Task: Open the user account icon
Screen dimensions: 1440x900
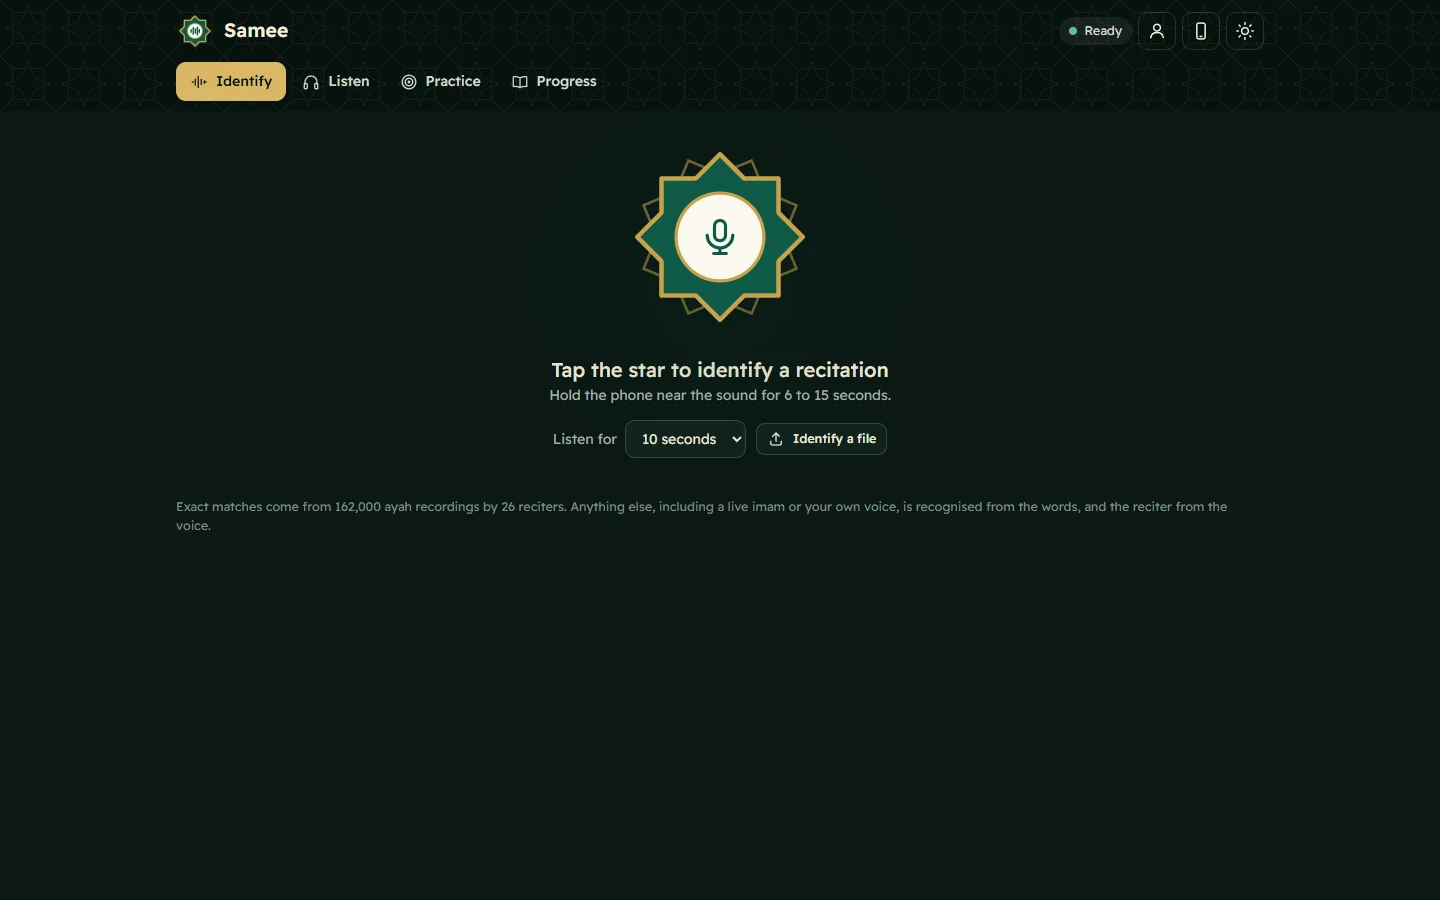Action: pyautogui.click(x=1157, y=31)
